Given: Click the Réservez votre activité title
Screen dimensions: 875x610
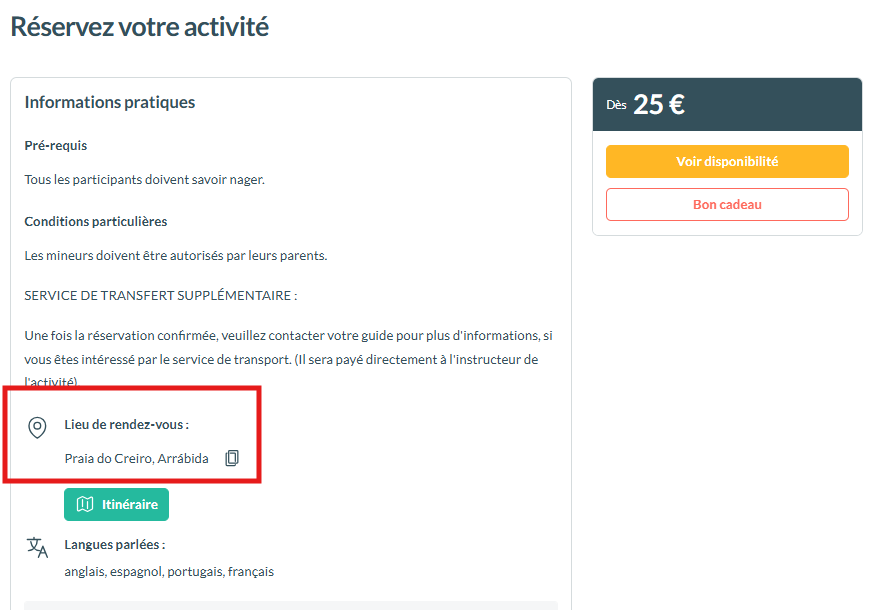Looking at the screenshot, I should click(x=139, y=27).
